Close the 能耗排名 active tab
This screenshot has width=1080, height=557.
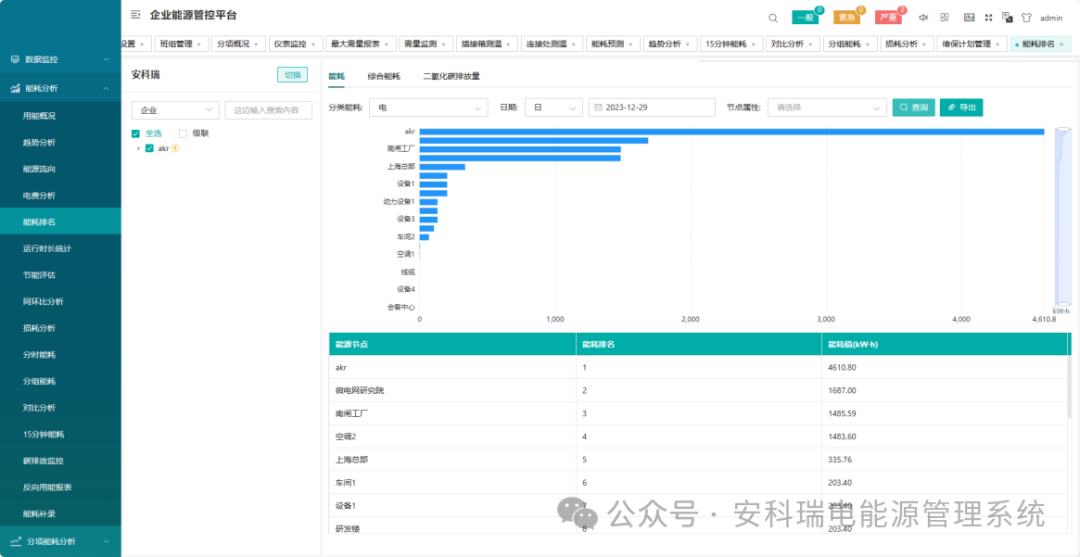1061,44
